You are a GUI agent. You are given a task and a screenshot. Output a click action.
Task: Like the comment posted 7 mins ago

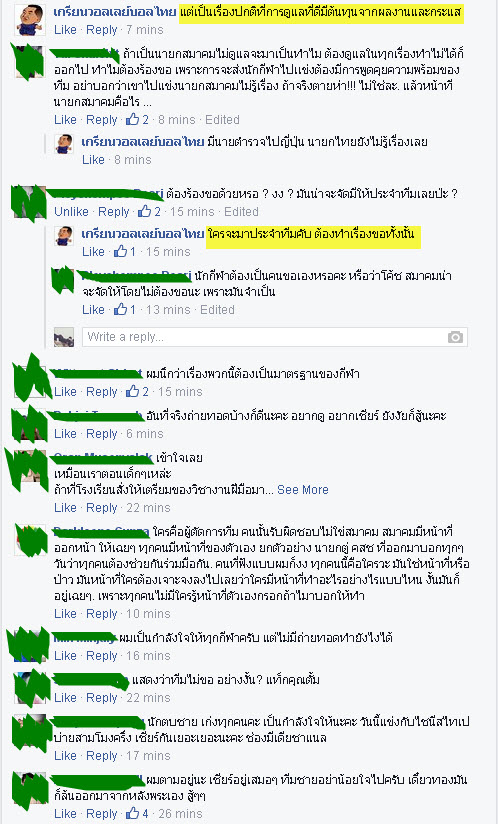[x=65, y=30]
